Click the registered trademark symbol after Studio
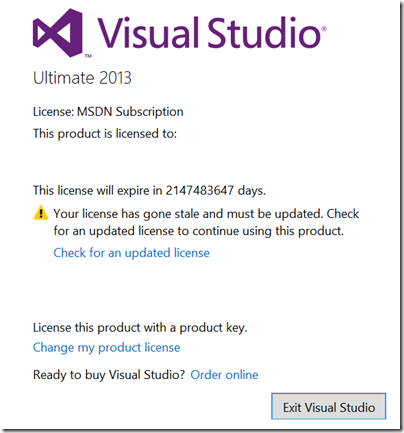Image resolution: width=404 pixels, height=433 pixels. (x=324, y=29)
